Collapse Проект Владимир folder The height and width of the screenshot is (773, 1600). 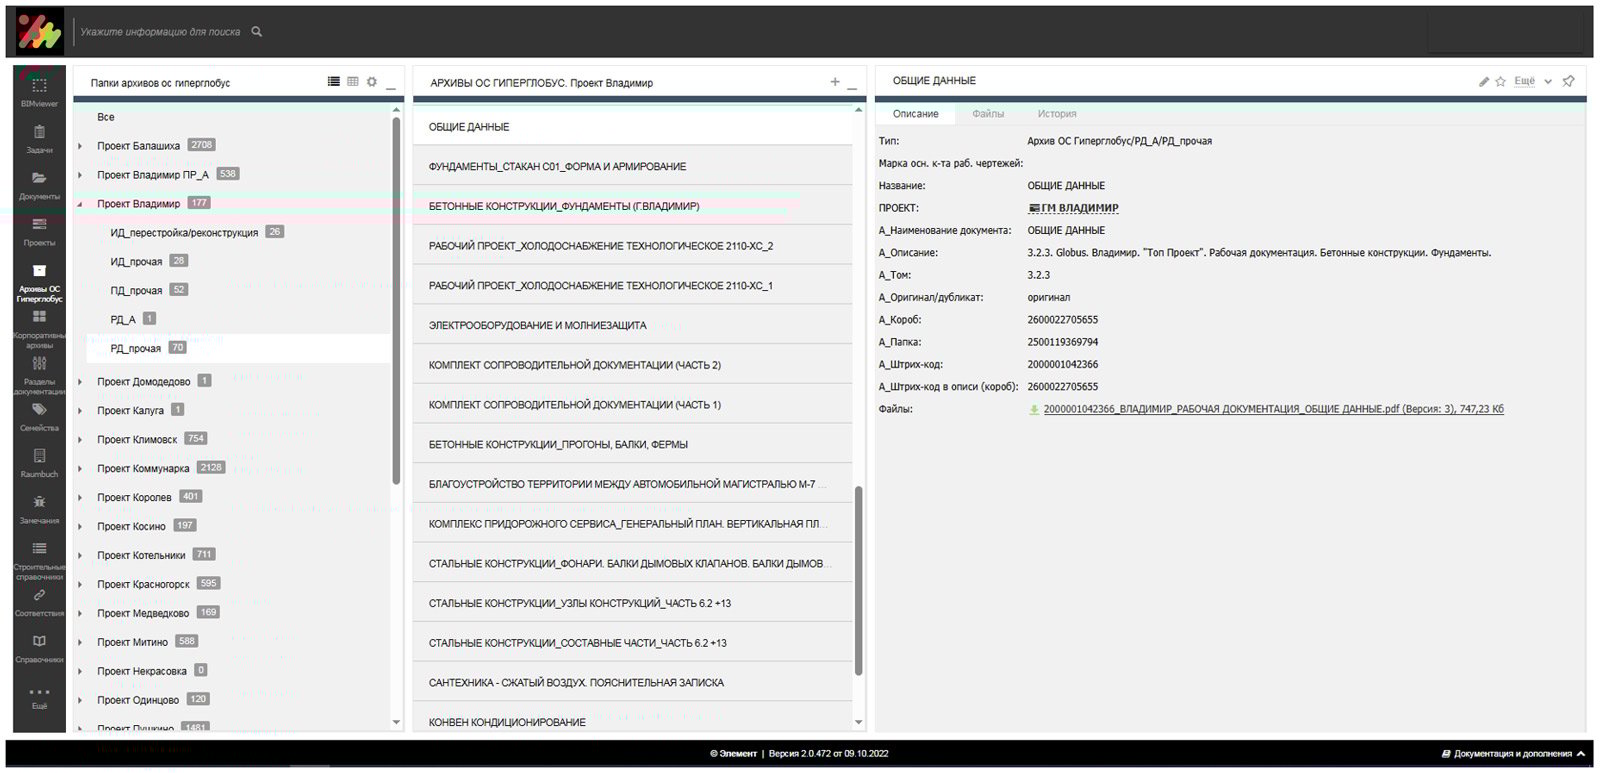pos(80,204)
